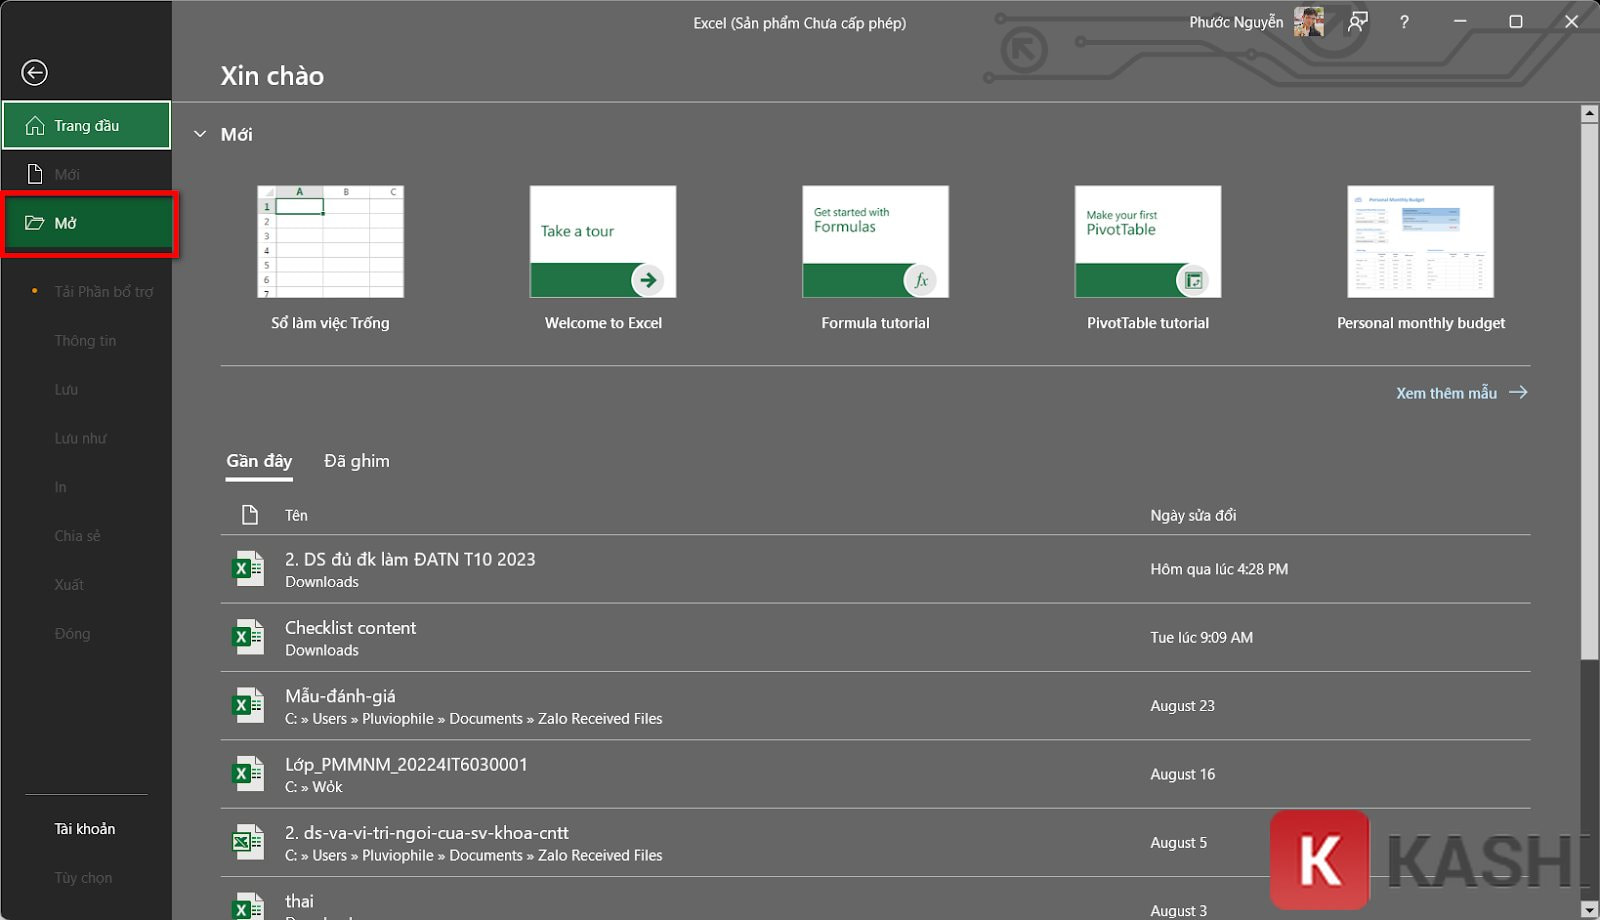
Task: Select Trang đầu in sidebar
Action: coord(86,126)
